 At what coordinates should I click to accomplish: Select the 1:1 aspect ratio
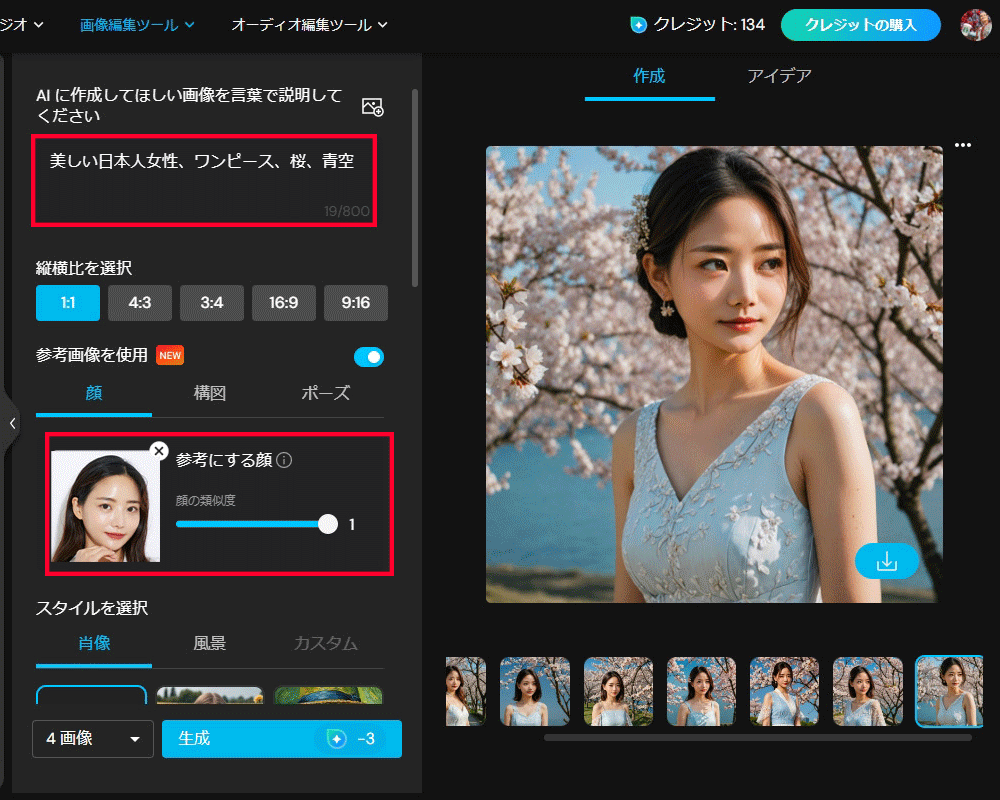pyautogui.click(x=68, y=302)
